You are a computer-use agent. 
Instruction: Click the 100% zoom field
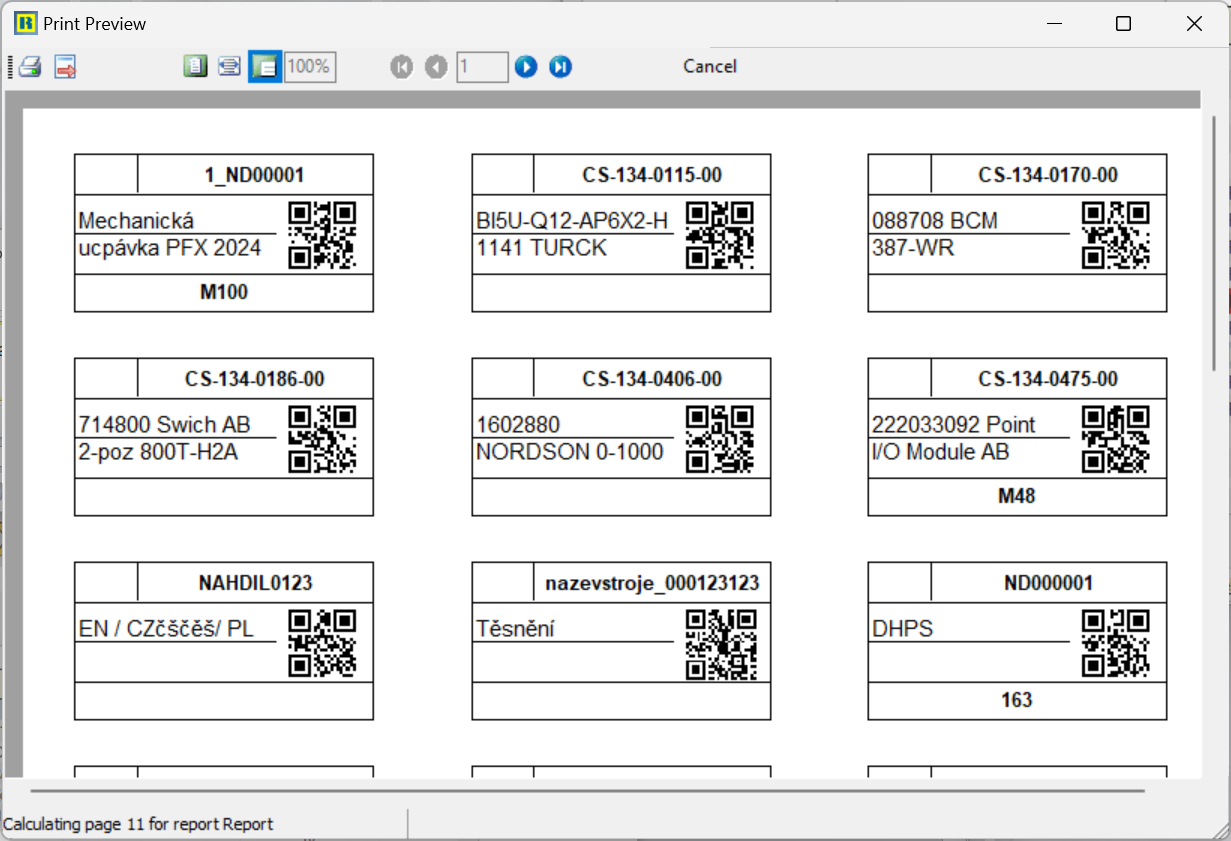point(310,67)
